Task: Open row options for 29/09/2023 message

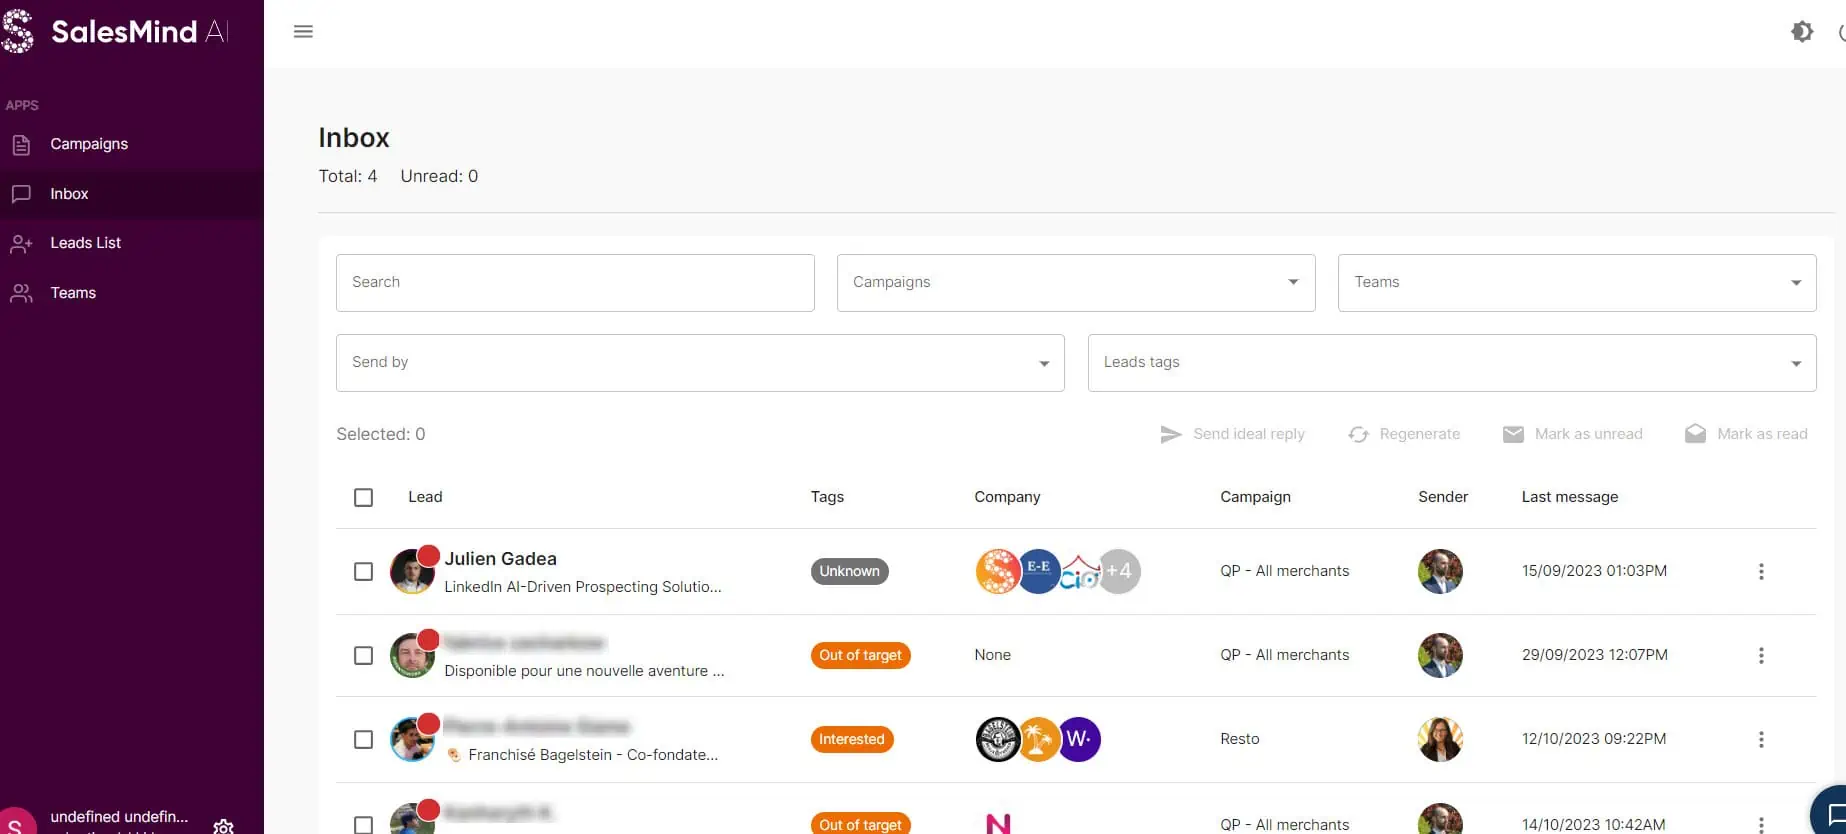Action: point(1761,656)
